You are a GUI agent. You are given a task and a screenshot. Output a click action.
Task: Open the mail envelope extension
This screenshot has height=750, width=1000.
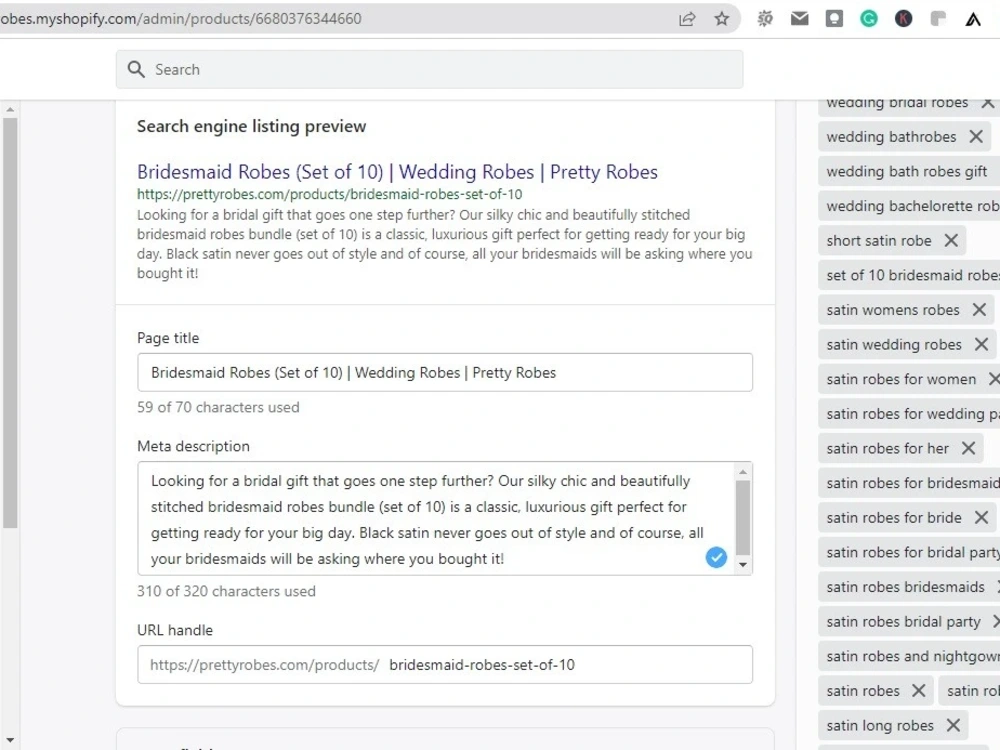pyautogui.click(x=799, y=19)
